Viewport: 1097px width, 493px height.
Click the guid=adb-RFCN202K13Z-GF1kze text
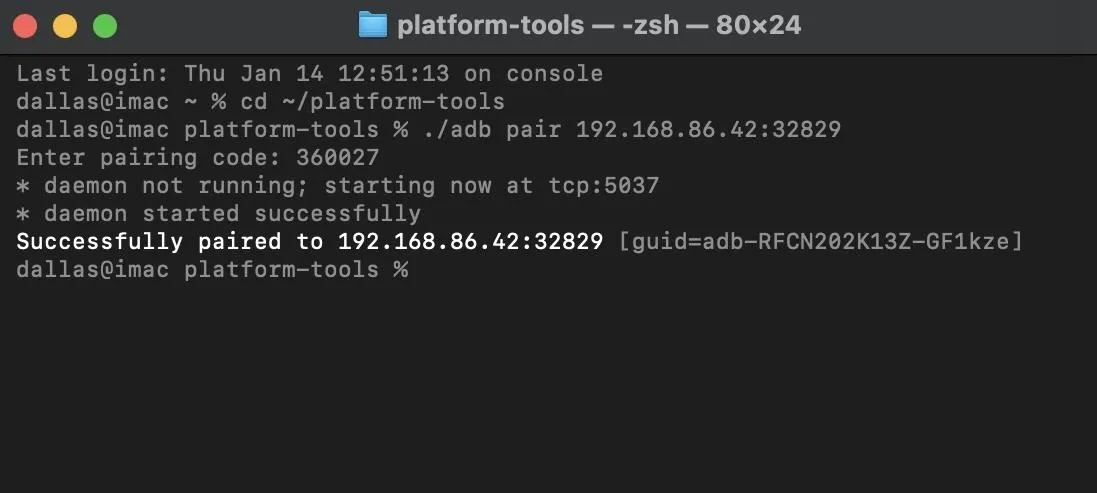click(x=821, y=242)
